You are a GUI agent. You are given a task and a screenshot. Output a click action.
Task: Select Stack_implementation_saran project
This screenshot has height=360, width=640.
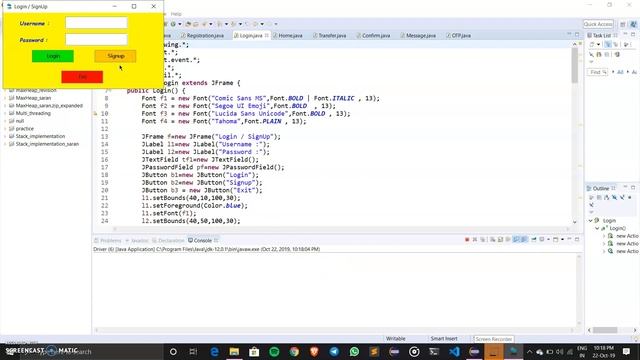pyautogui.click(x=47, y=144)
